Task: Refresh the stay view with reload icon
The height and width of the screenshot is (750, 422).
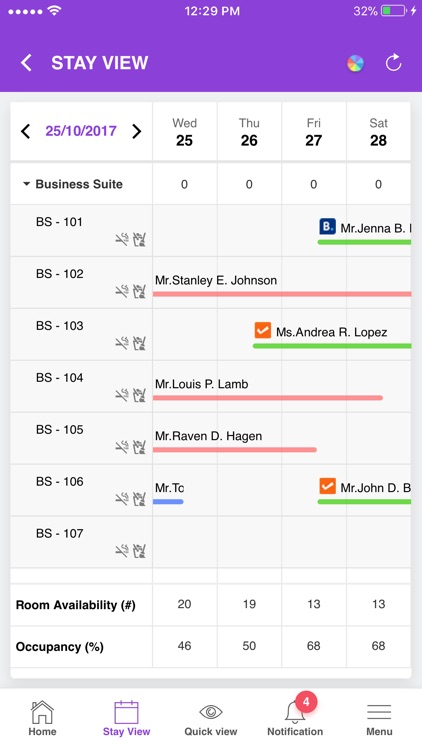Action: click(x=393, y=63)
